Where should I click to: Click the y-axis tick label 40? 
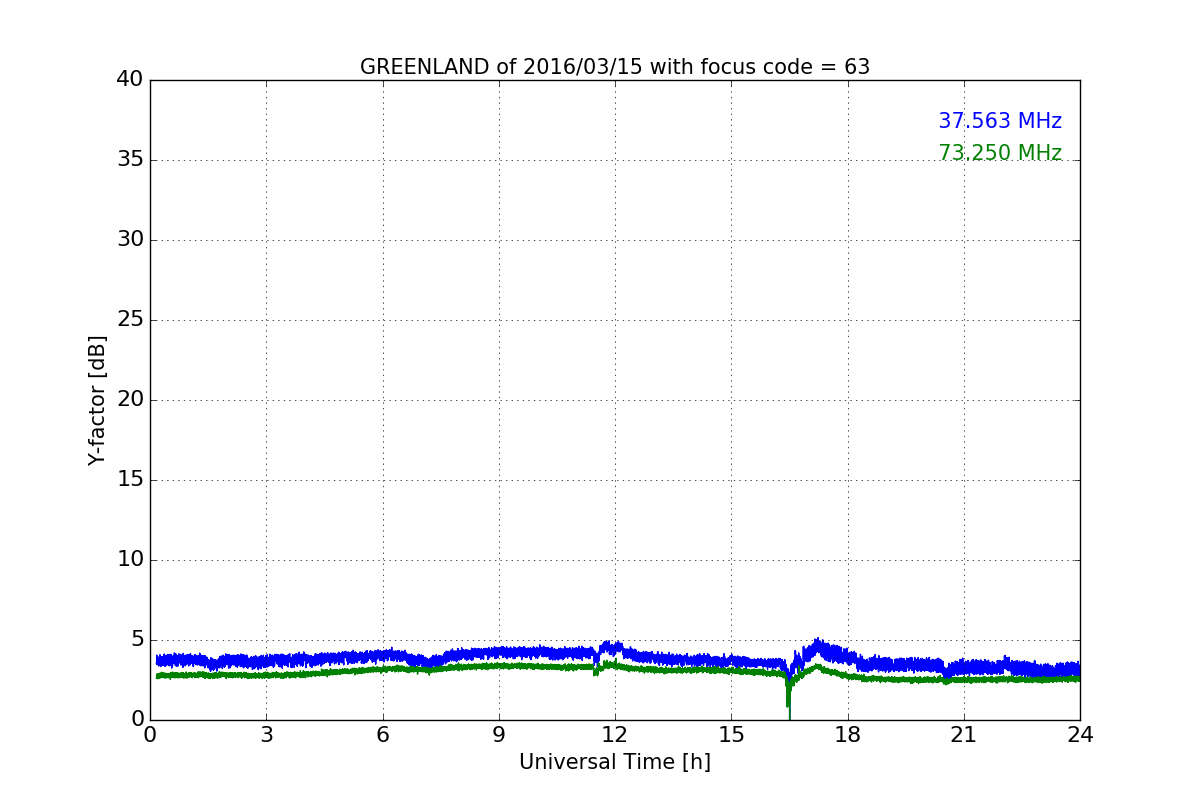[130, 80]
